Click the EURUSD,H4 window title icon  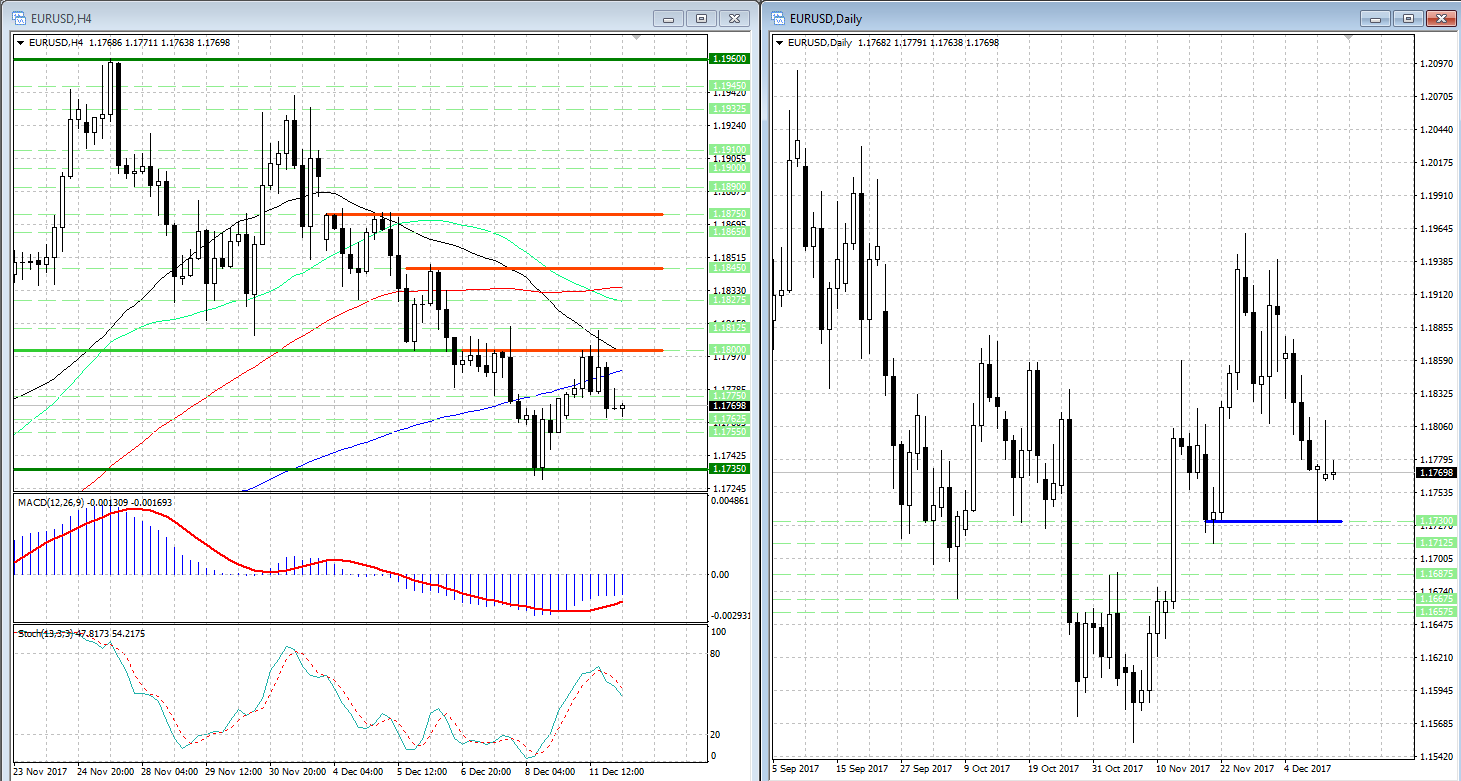(19, 18)
